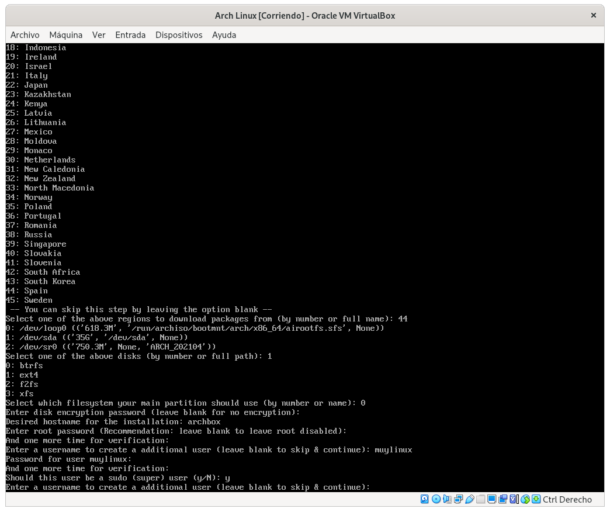Image resolution: width=610 pixels, height=512 pixels.
Task: Close the VirtualBox VM window
Action: point(593,15)
